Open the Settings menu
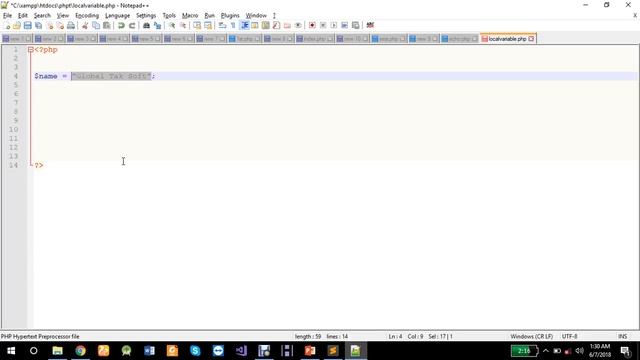 [146, 16]
